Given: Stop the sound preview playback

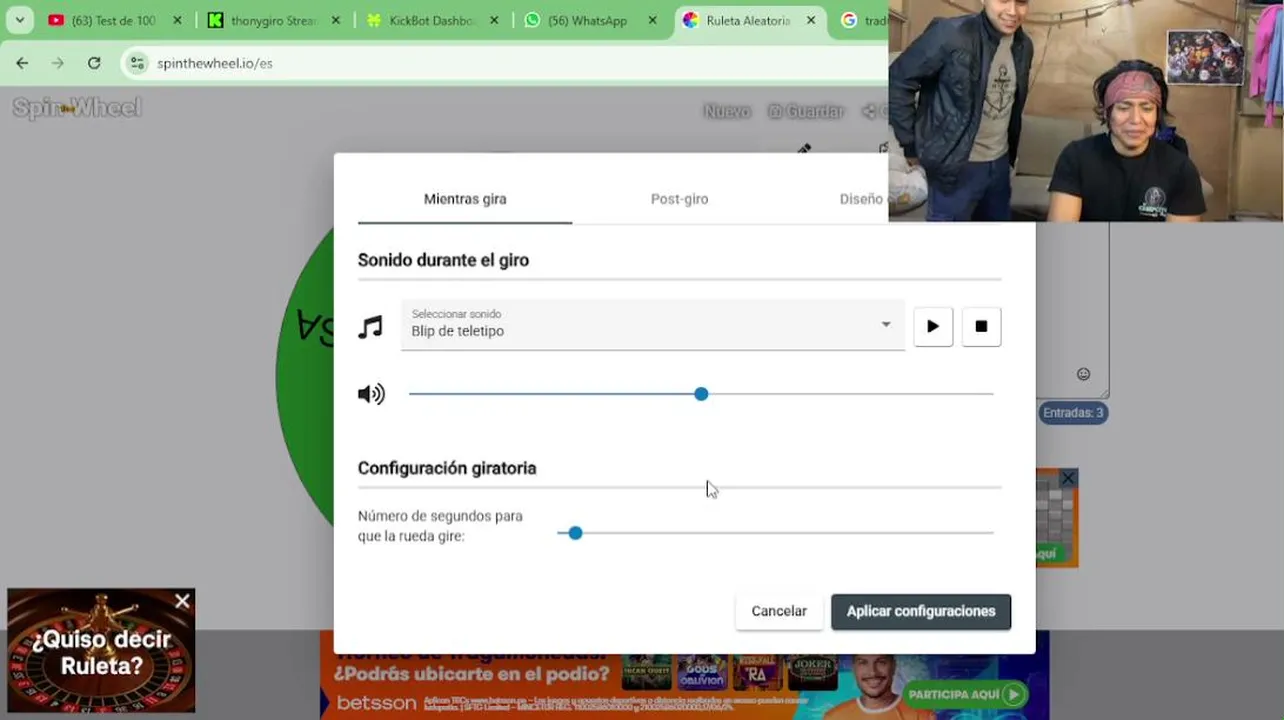Looking at the screenshot, I should coord(981,326).
